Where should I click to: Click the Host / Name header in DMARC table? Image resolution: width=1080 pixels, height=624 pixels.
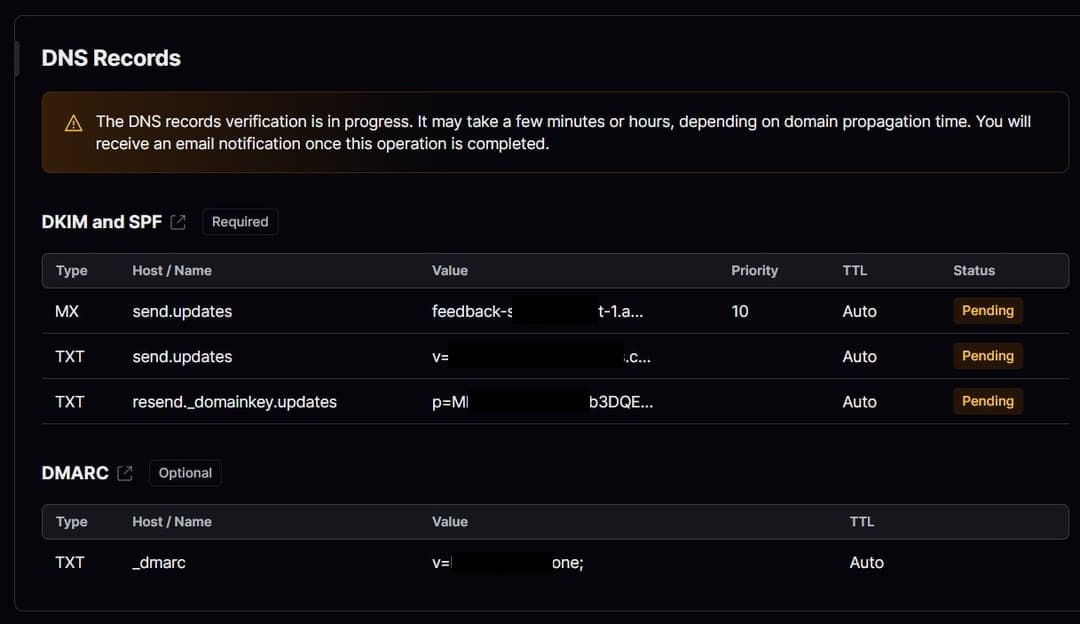172,522
